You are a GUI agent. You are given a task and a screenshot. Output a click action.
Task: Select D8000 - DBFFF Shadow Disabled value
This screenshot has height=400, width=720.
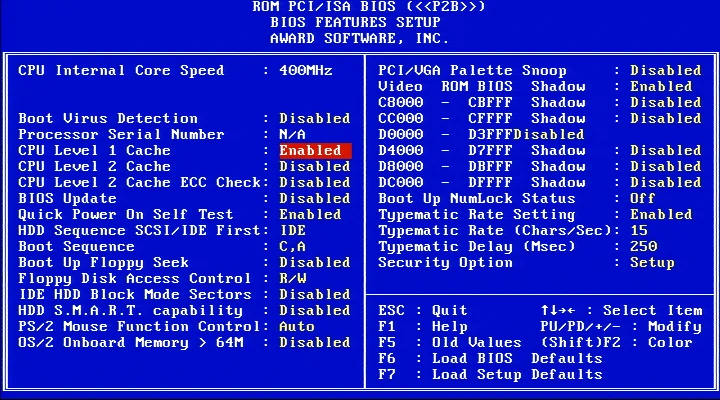pos(666,166)
